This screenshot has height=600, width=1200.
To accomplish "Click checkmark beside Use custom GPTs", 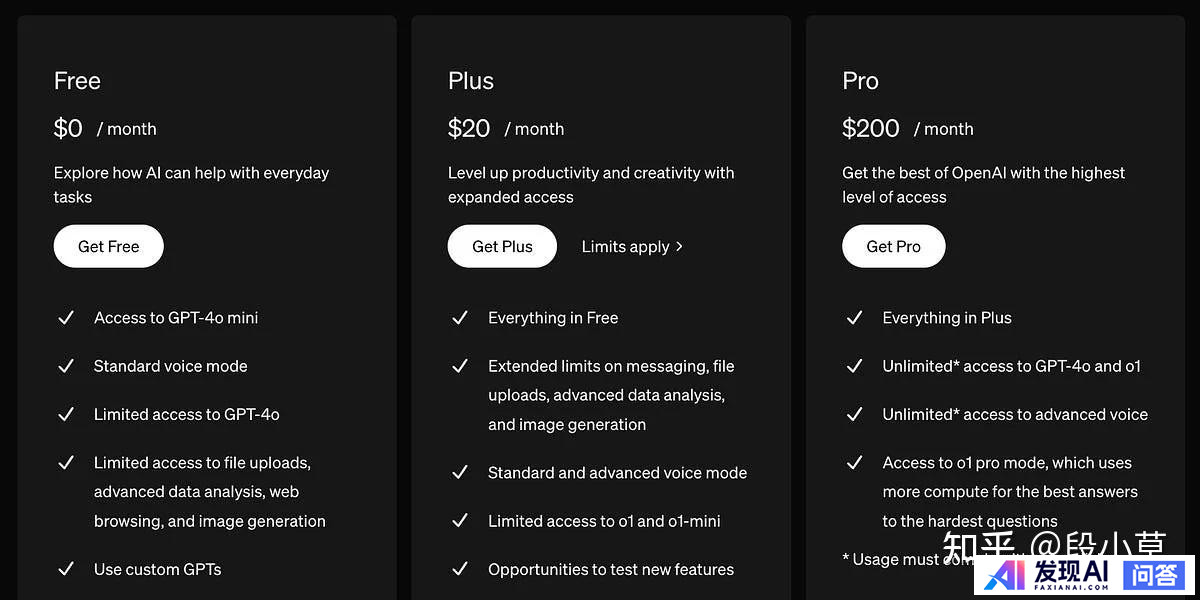I will click(x=66, y=569).
